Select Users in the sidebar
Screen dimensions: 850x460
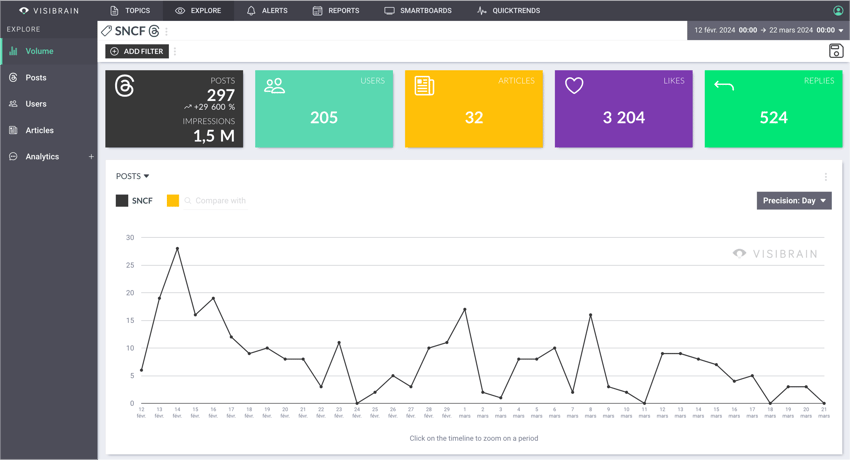coord(49,103)
